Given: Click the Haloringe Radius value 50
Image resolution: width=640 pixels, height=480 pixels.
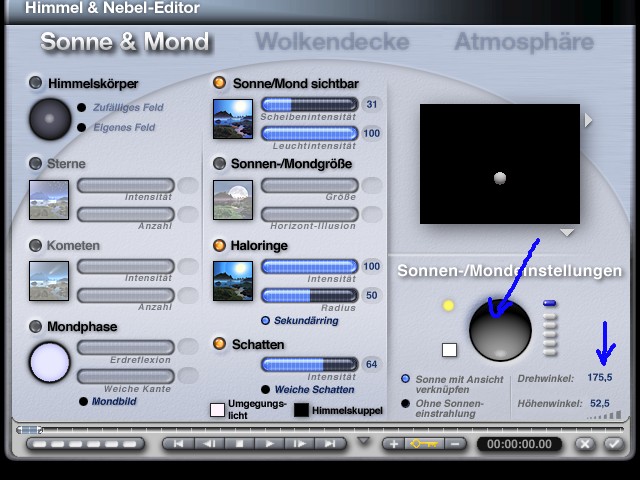Looking at the screenshot, I should pyautogui.click(x=372, y=296).
